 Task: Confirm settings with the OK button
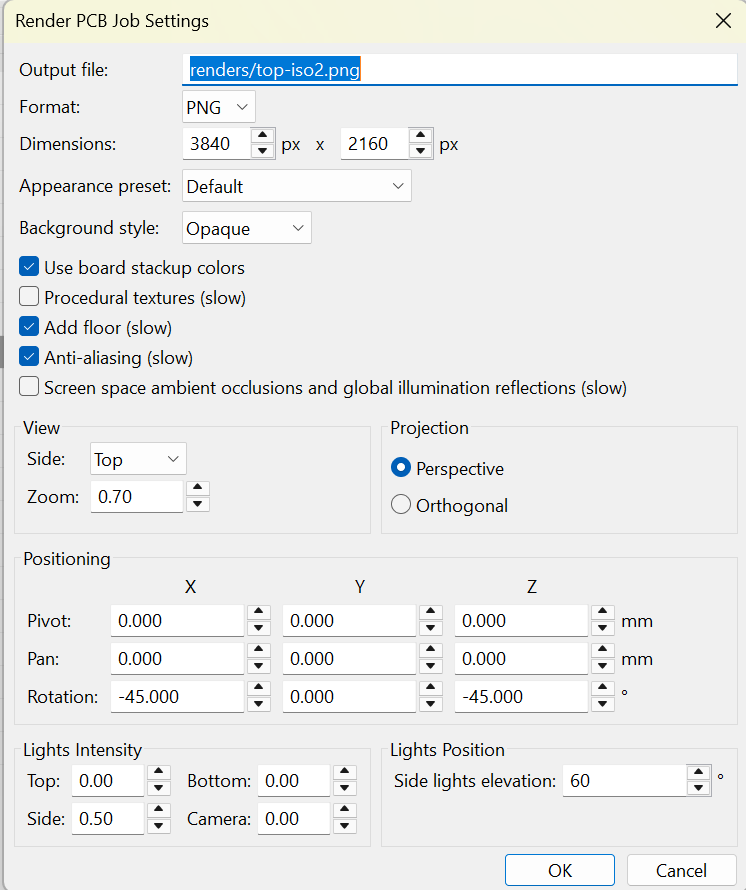[559, 869]
